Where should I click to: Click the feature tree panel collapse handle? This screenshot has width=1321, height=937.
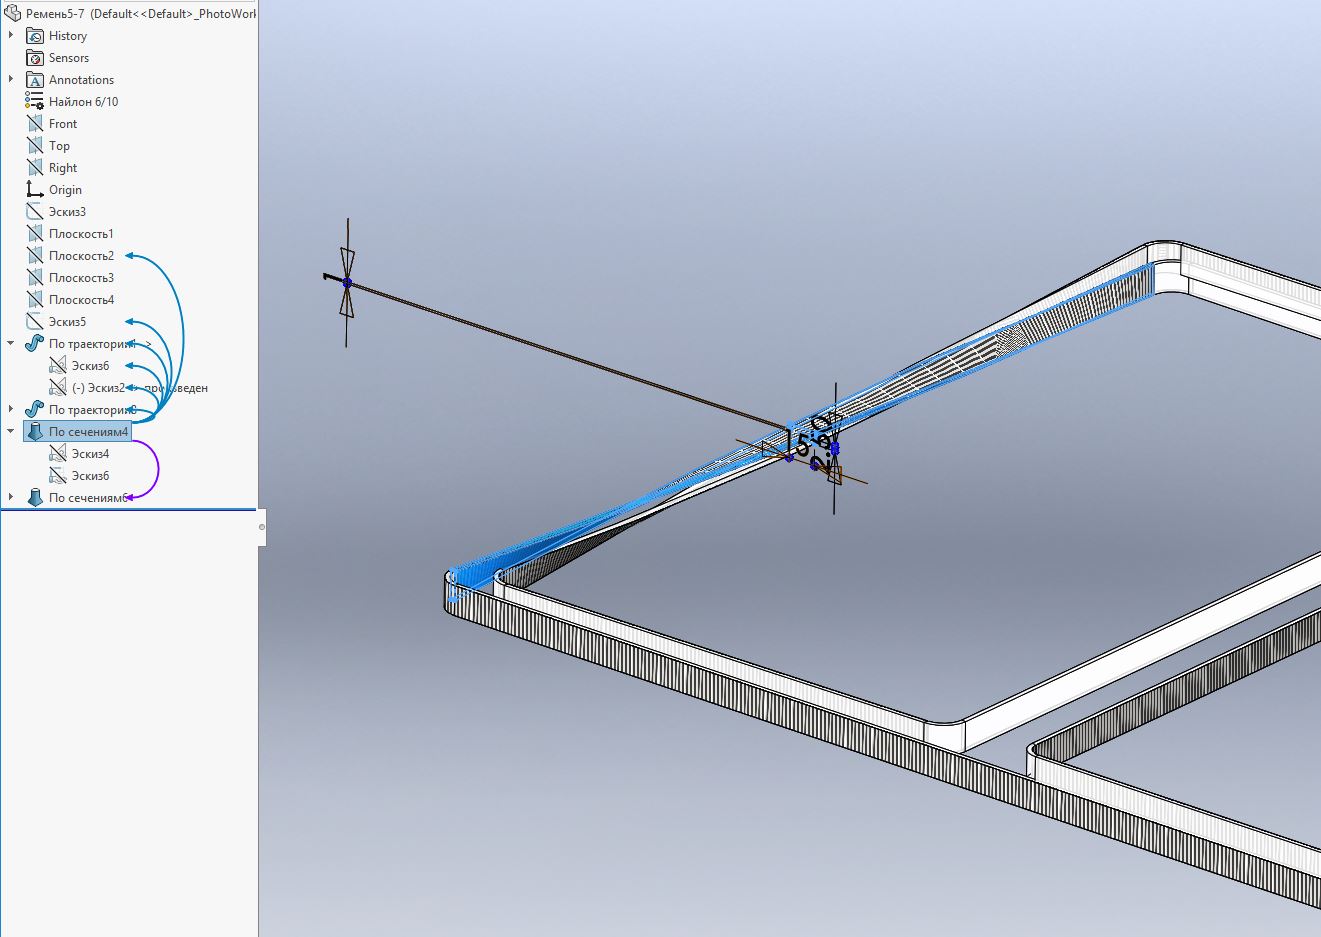coord(262,527)
